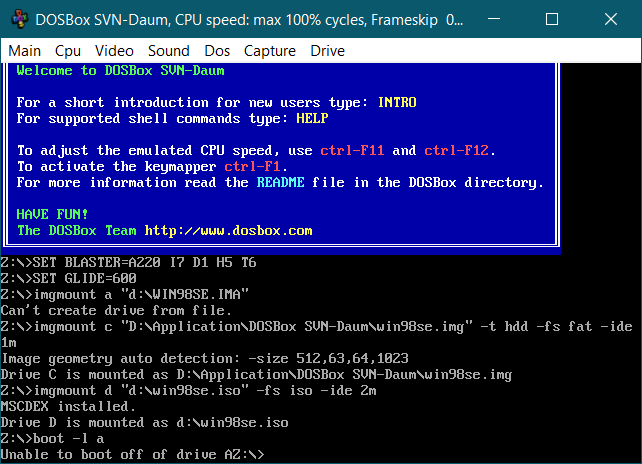Minimize the DOSBox window
Image resolution: width=642 pixels, height=464 pixels.
[504, 19]
